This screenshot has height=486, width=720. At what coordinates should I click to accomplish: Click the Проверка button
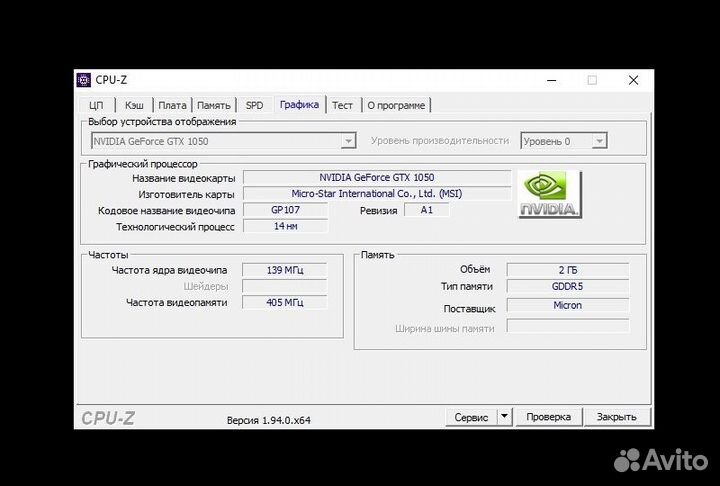tap(549, 417)
